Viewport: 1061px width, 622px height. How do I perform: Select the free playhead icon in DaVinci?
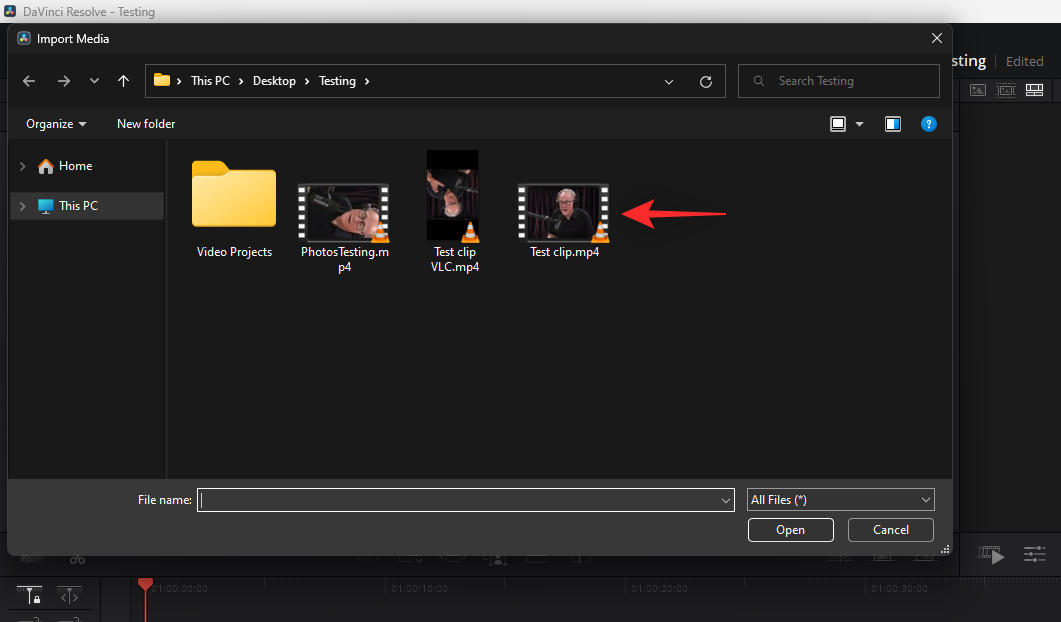(x=69, y=596)
